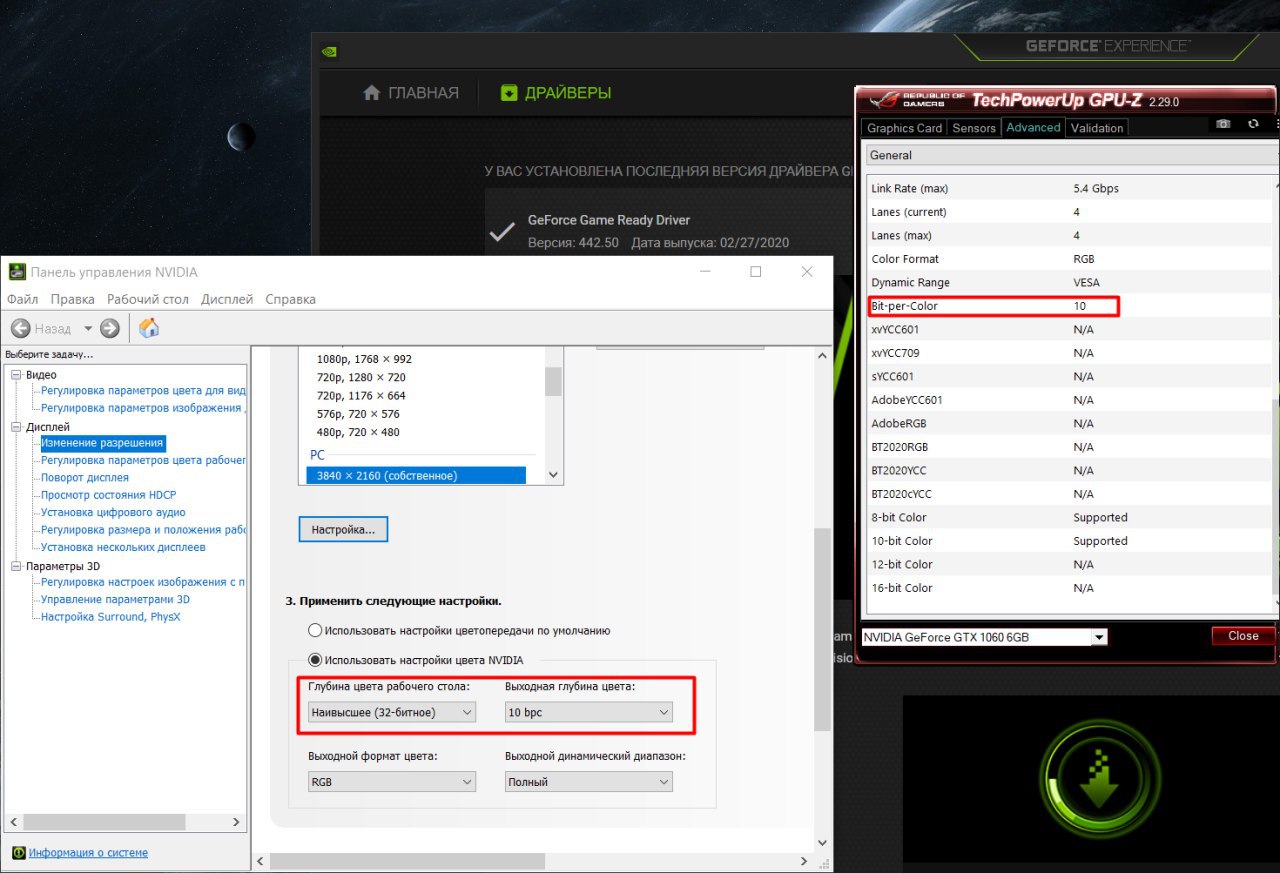This screenshot has height=873, width=1280.
Task: Open the Back history dropdown arrow
Action: point(88,328)
